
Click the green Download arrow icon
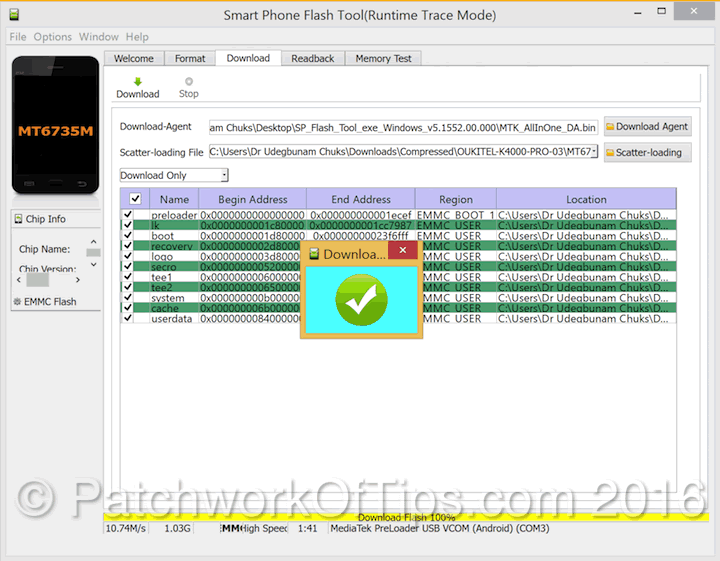[x=138, y=82]
